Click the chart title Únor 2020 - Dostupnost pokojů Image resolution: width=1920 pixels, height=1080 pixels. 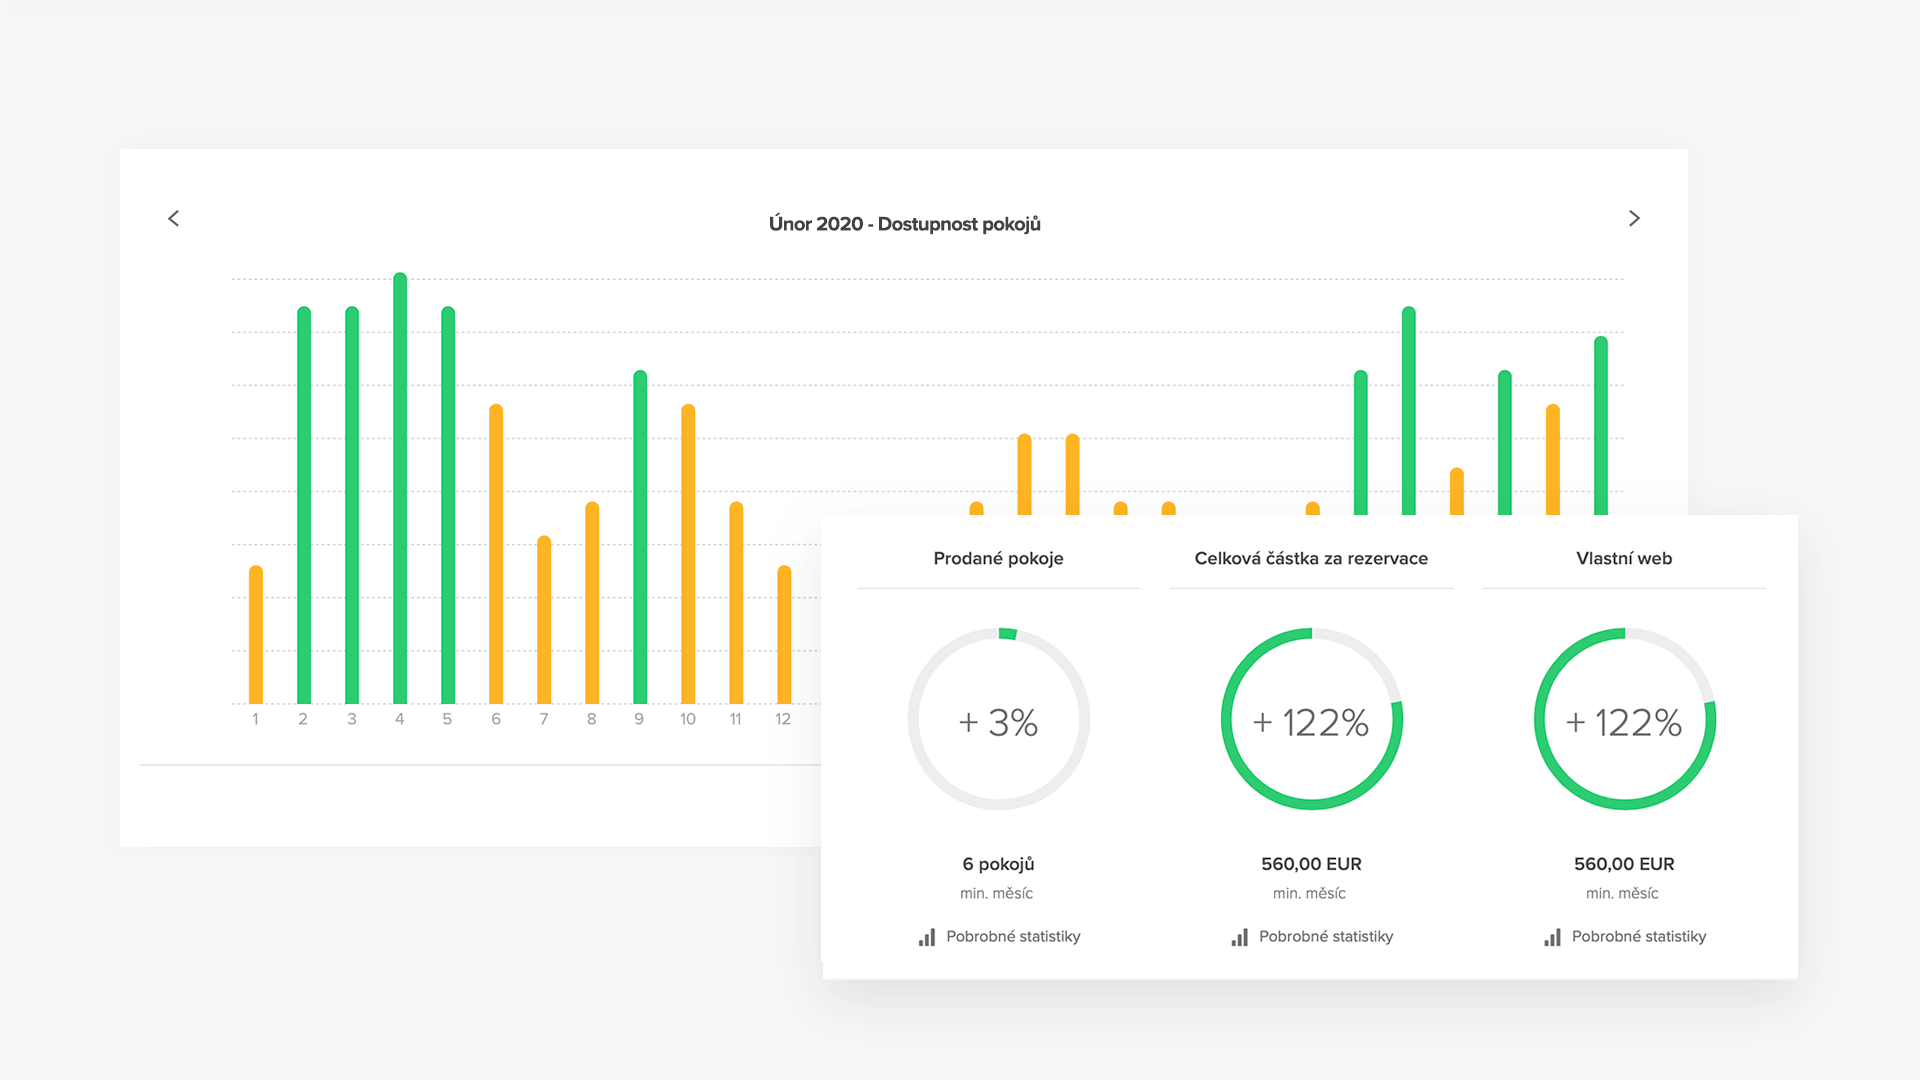pos(904,224)
